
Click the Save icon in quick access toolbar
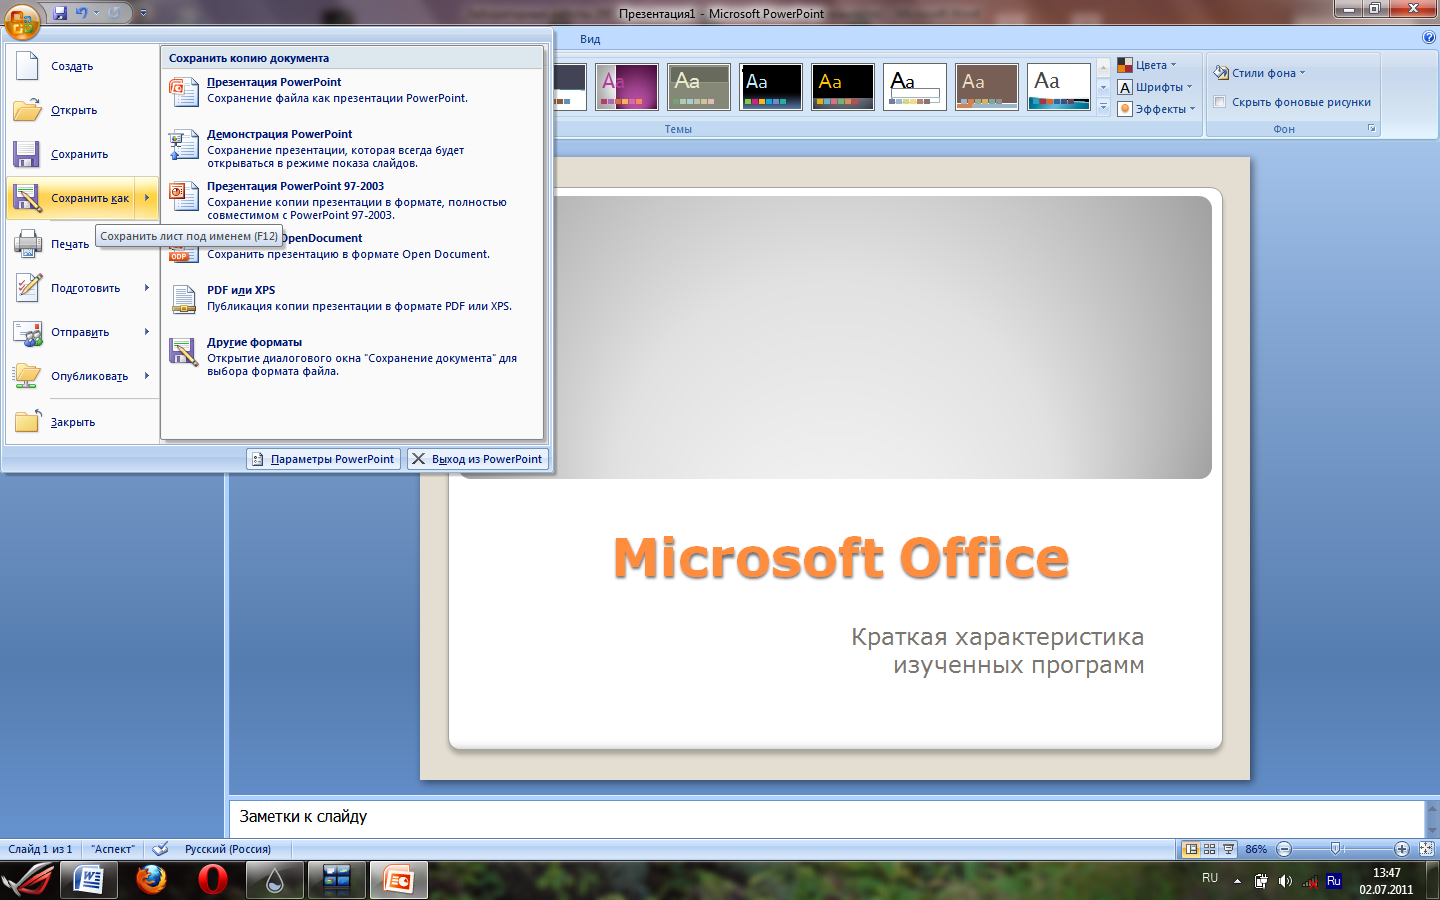click(x=60, y=13)
